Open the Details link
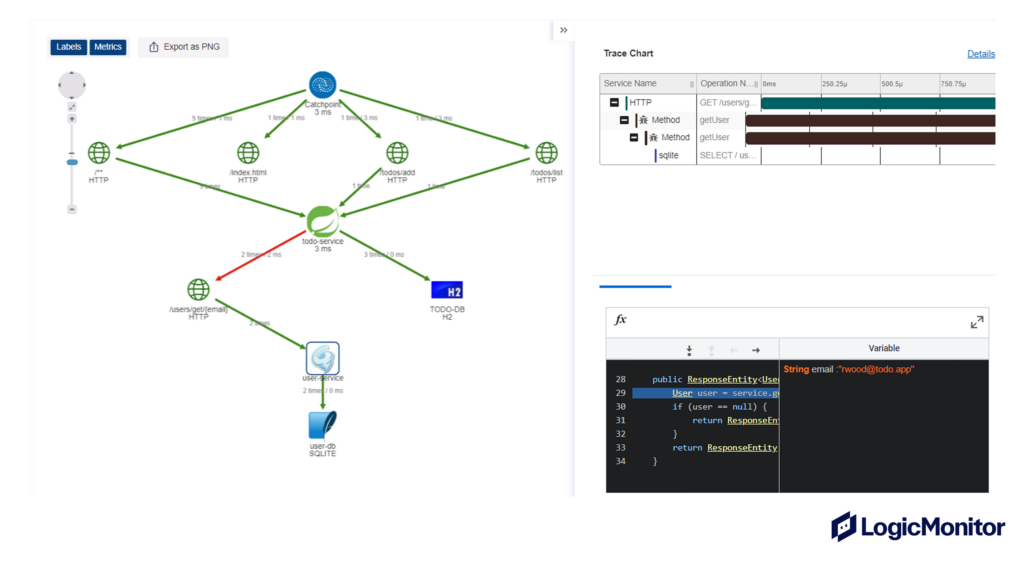The height and width of the screenshot is (561, 1024). (980, 54)
